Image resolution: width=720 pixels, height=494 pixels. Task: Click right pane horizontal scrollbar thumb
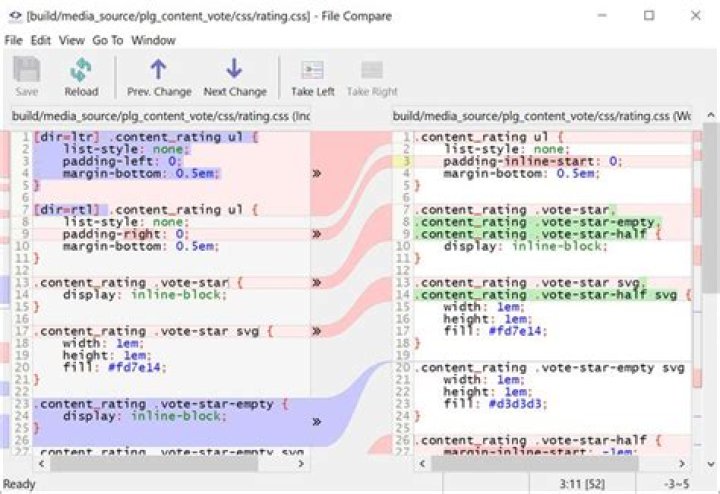coord(534,464)
